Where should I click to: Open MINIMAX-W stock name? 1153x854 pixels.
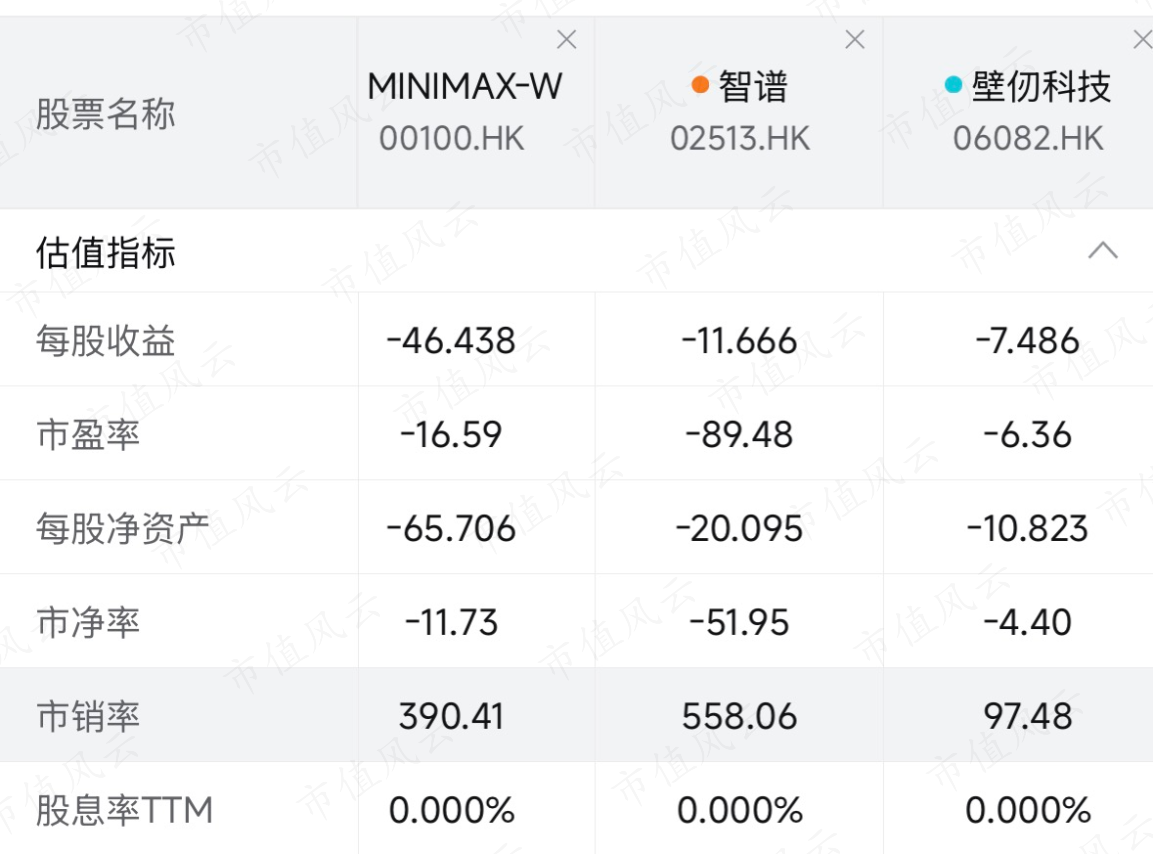point(465,87)
